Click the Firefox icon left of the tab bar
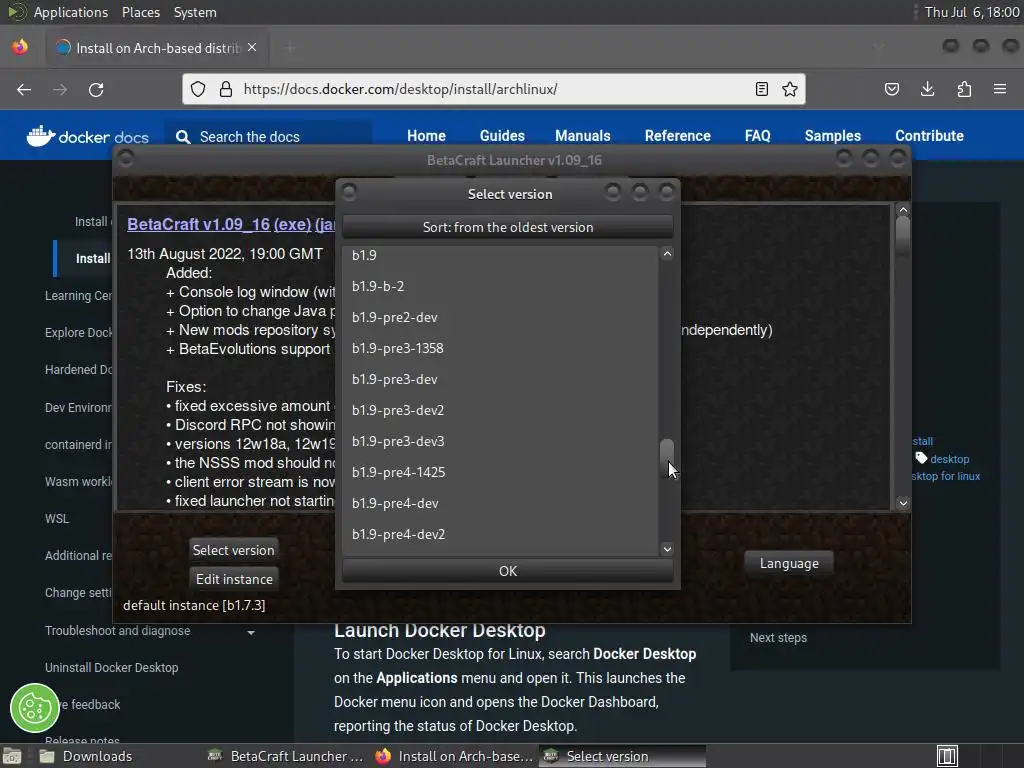This screenshot has height=768, width=1024. [20, 47]
